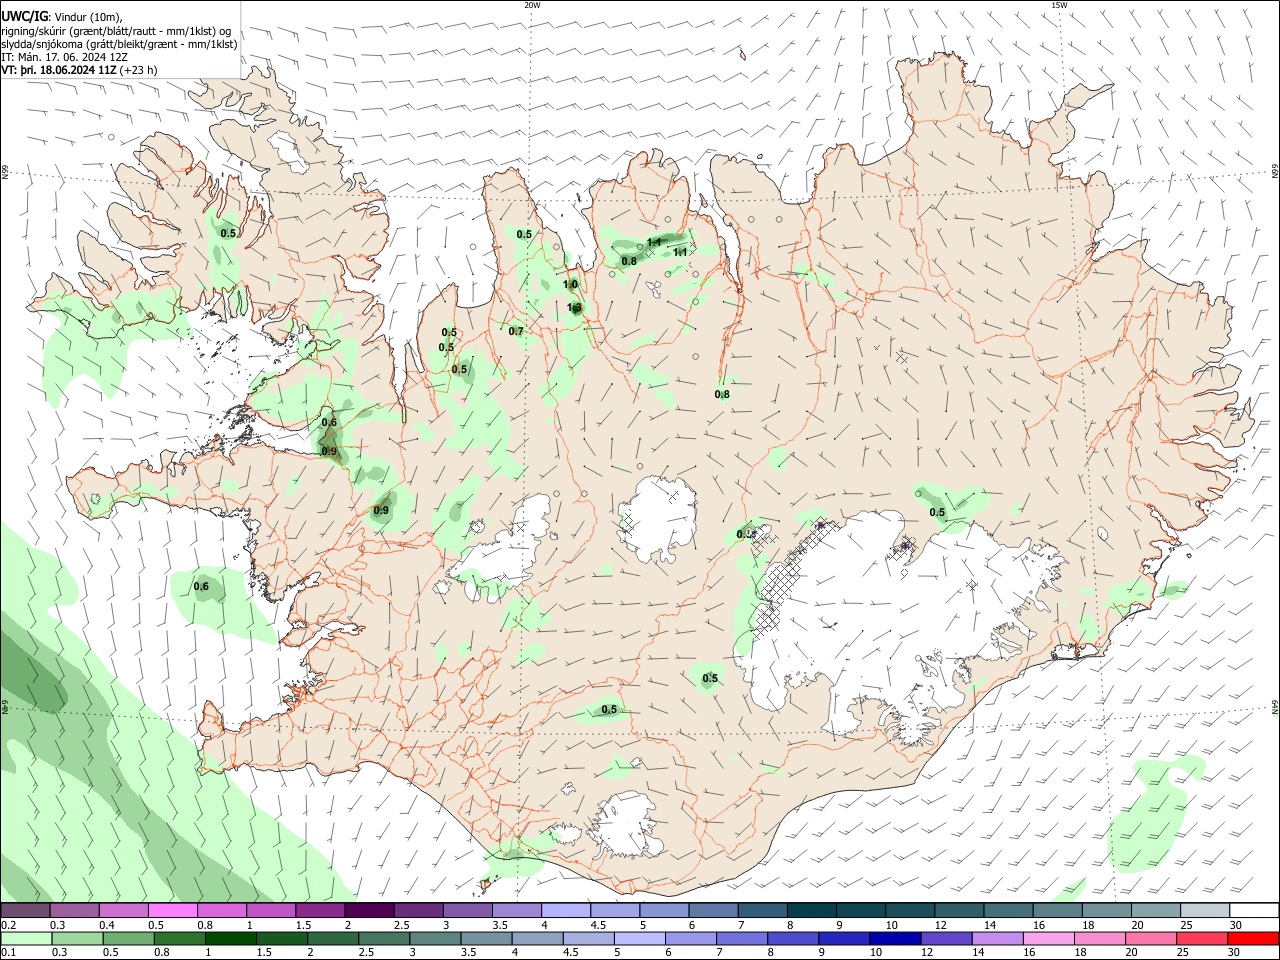Pick the pink 18 swatch in the bottom legend row
Viewport: 1280px width, 960px height.
(1099, 938)
